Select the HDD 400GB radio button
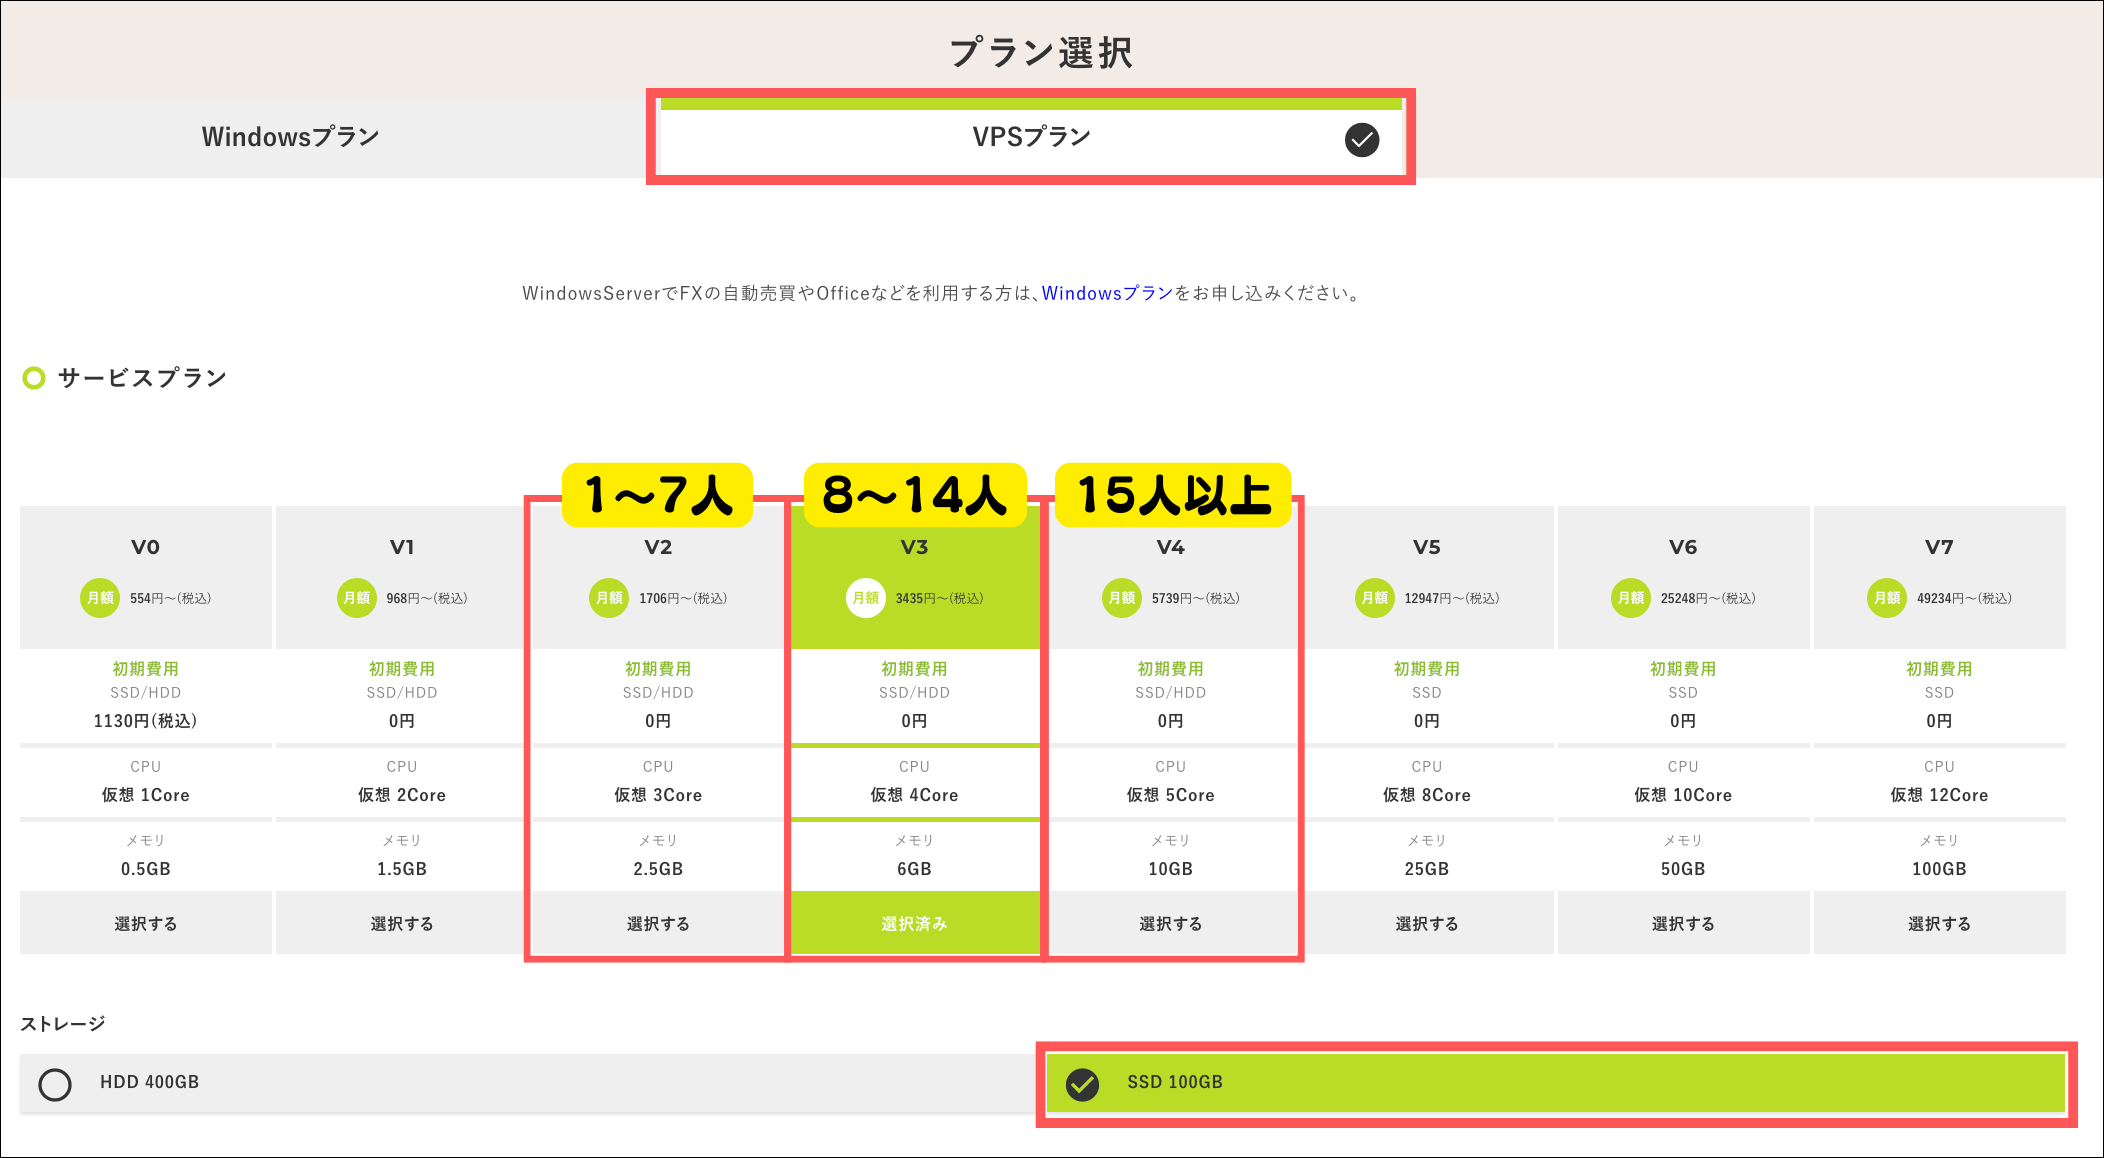The width and height of the screenshot is (2104, 1158). pyautogui.click(x=55, y=1084)
